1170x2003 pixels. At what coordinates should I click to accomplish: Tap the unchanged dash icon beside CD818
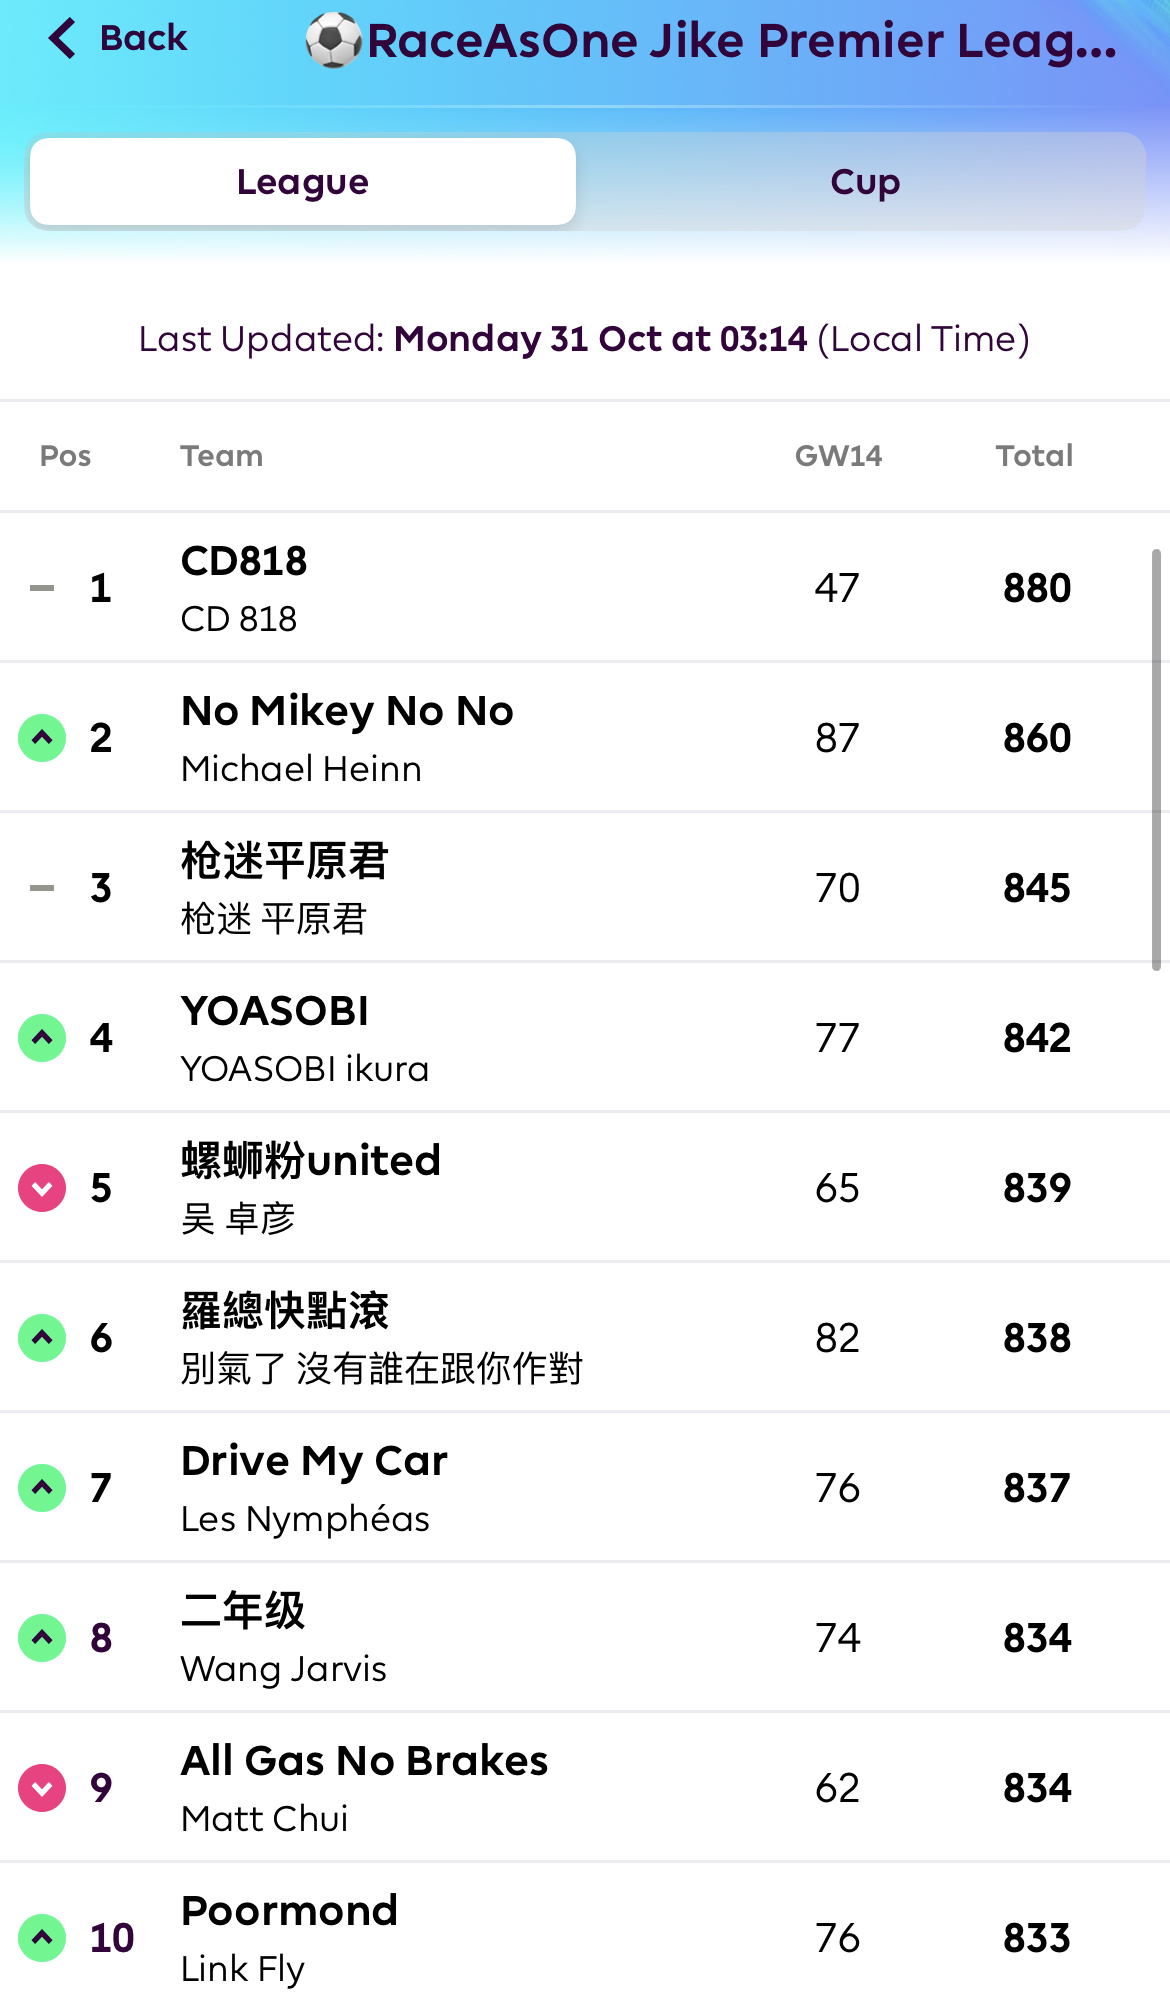click(42, 588)
